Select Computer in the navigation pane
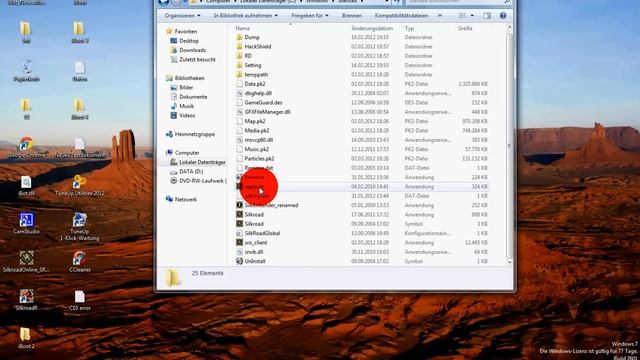This screenshot has width=640, height=360. point(187,153)
